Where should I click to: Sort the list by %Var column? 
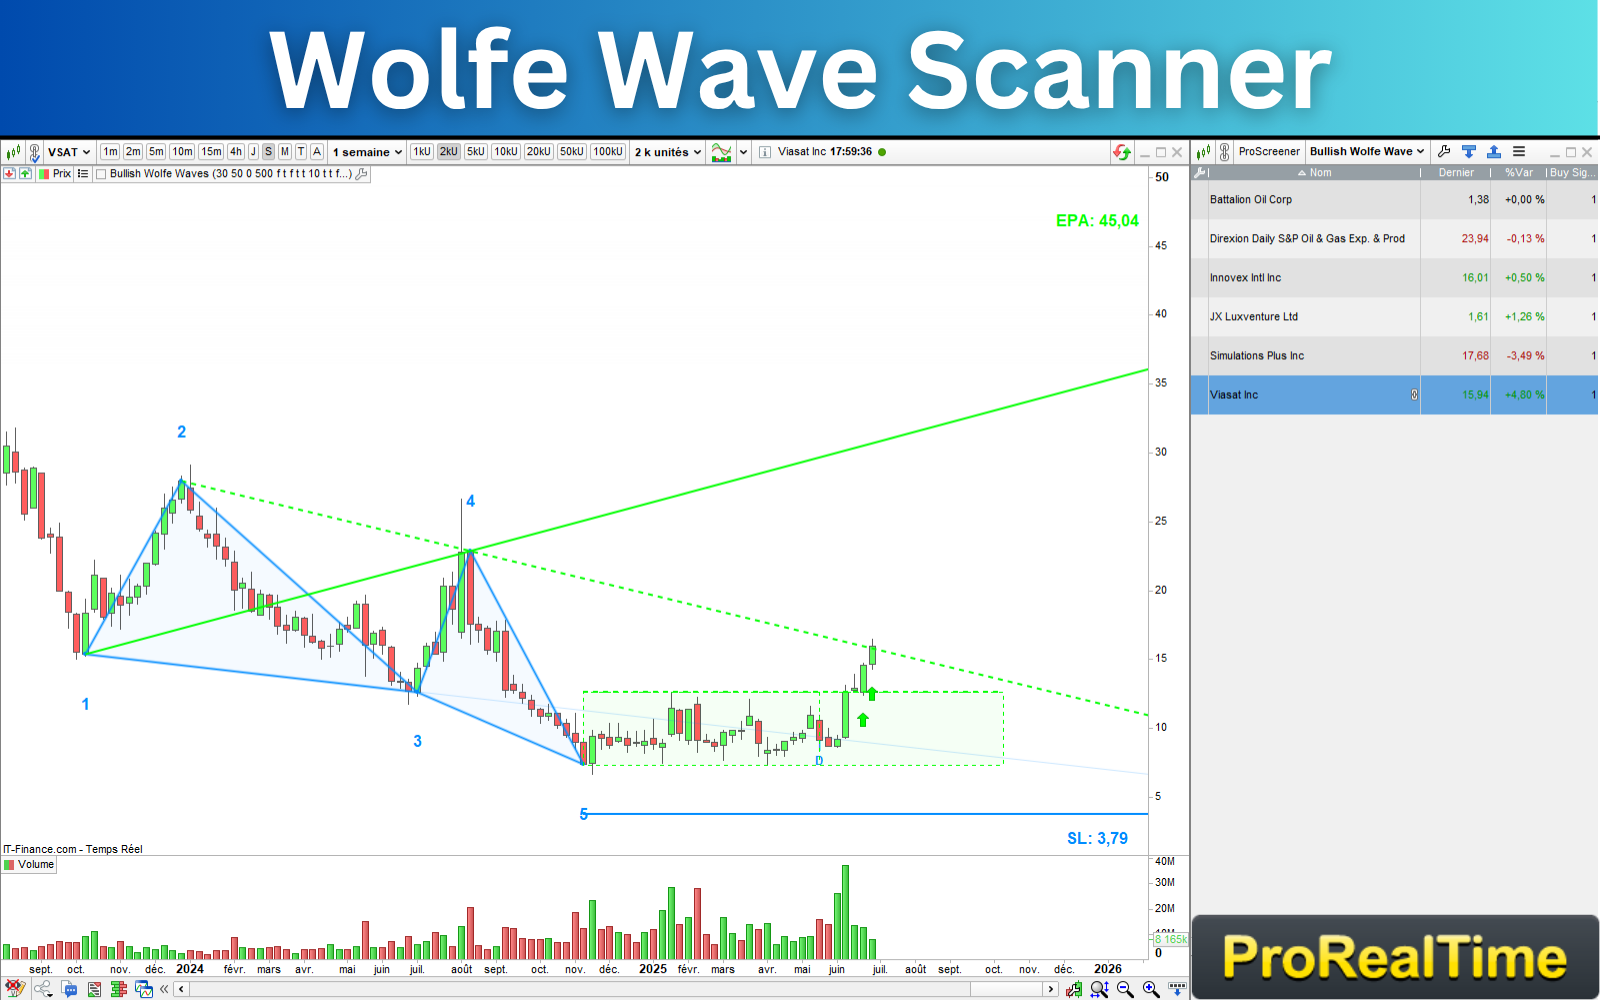click(x=1519, y=173)
